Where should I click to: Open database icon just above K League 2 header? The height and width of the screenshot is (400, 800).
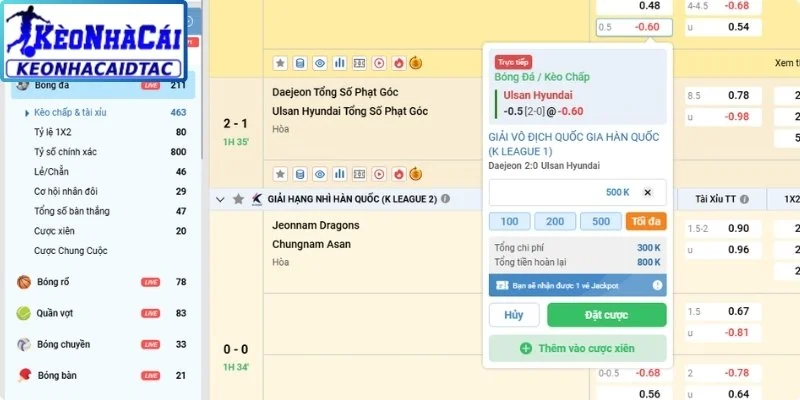(x=300, y=174)
